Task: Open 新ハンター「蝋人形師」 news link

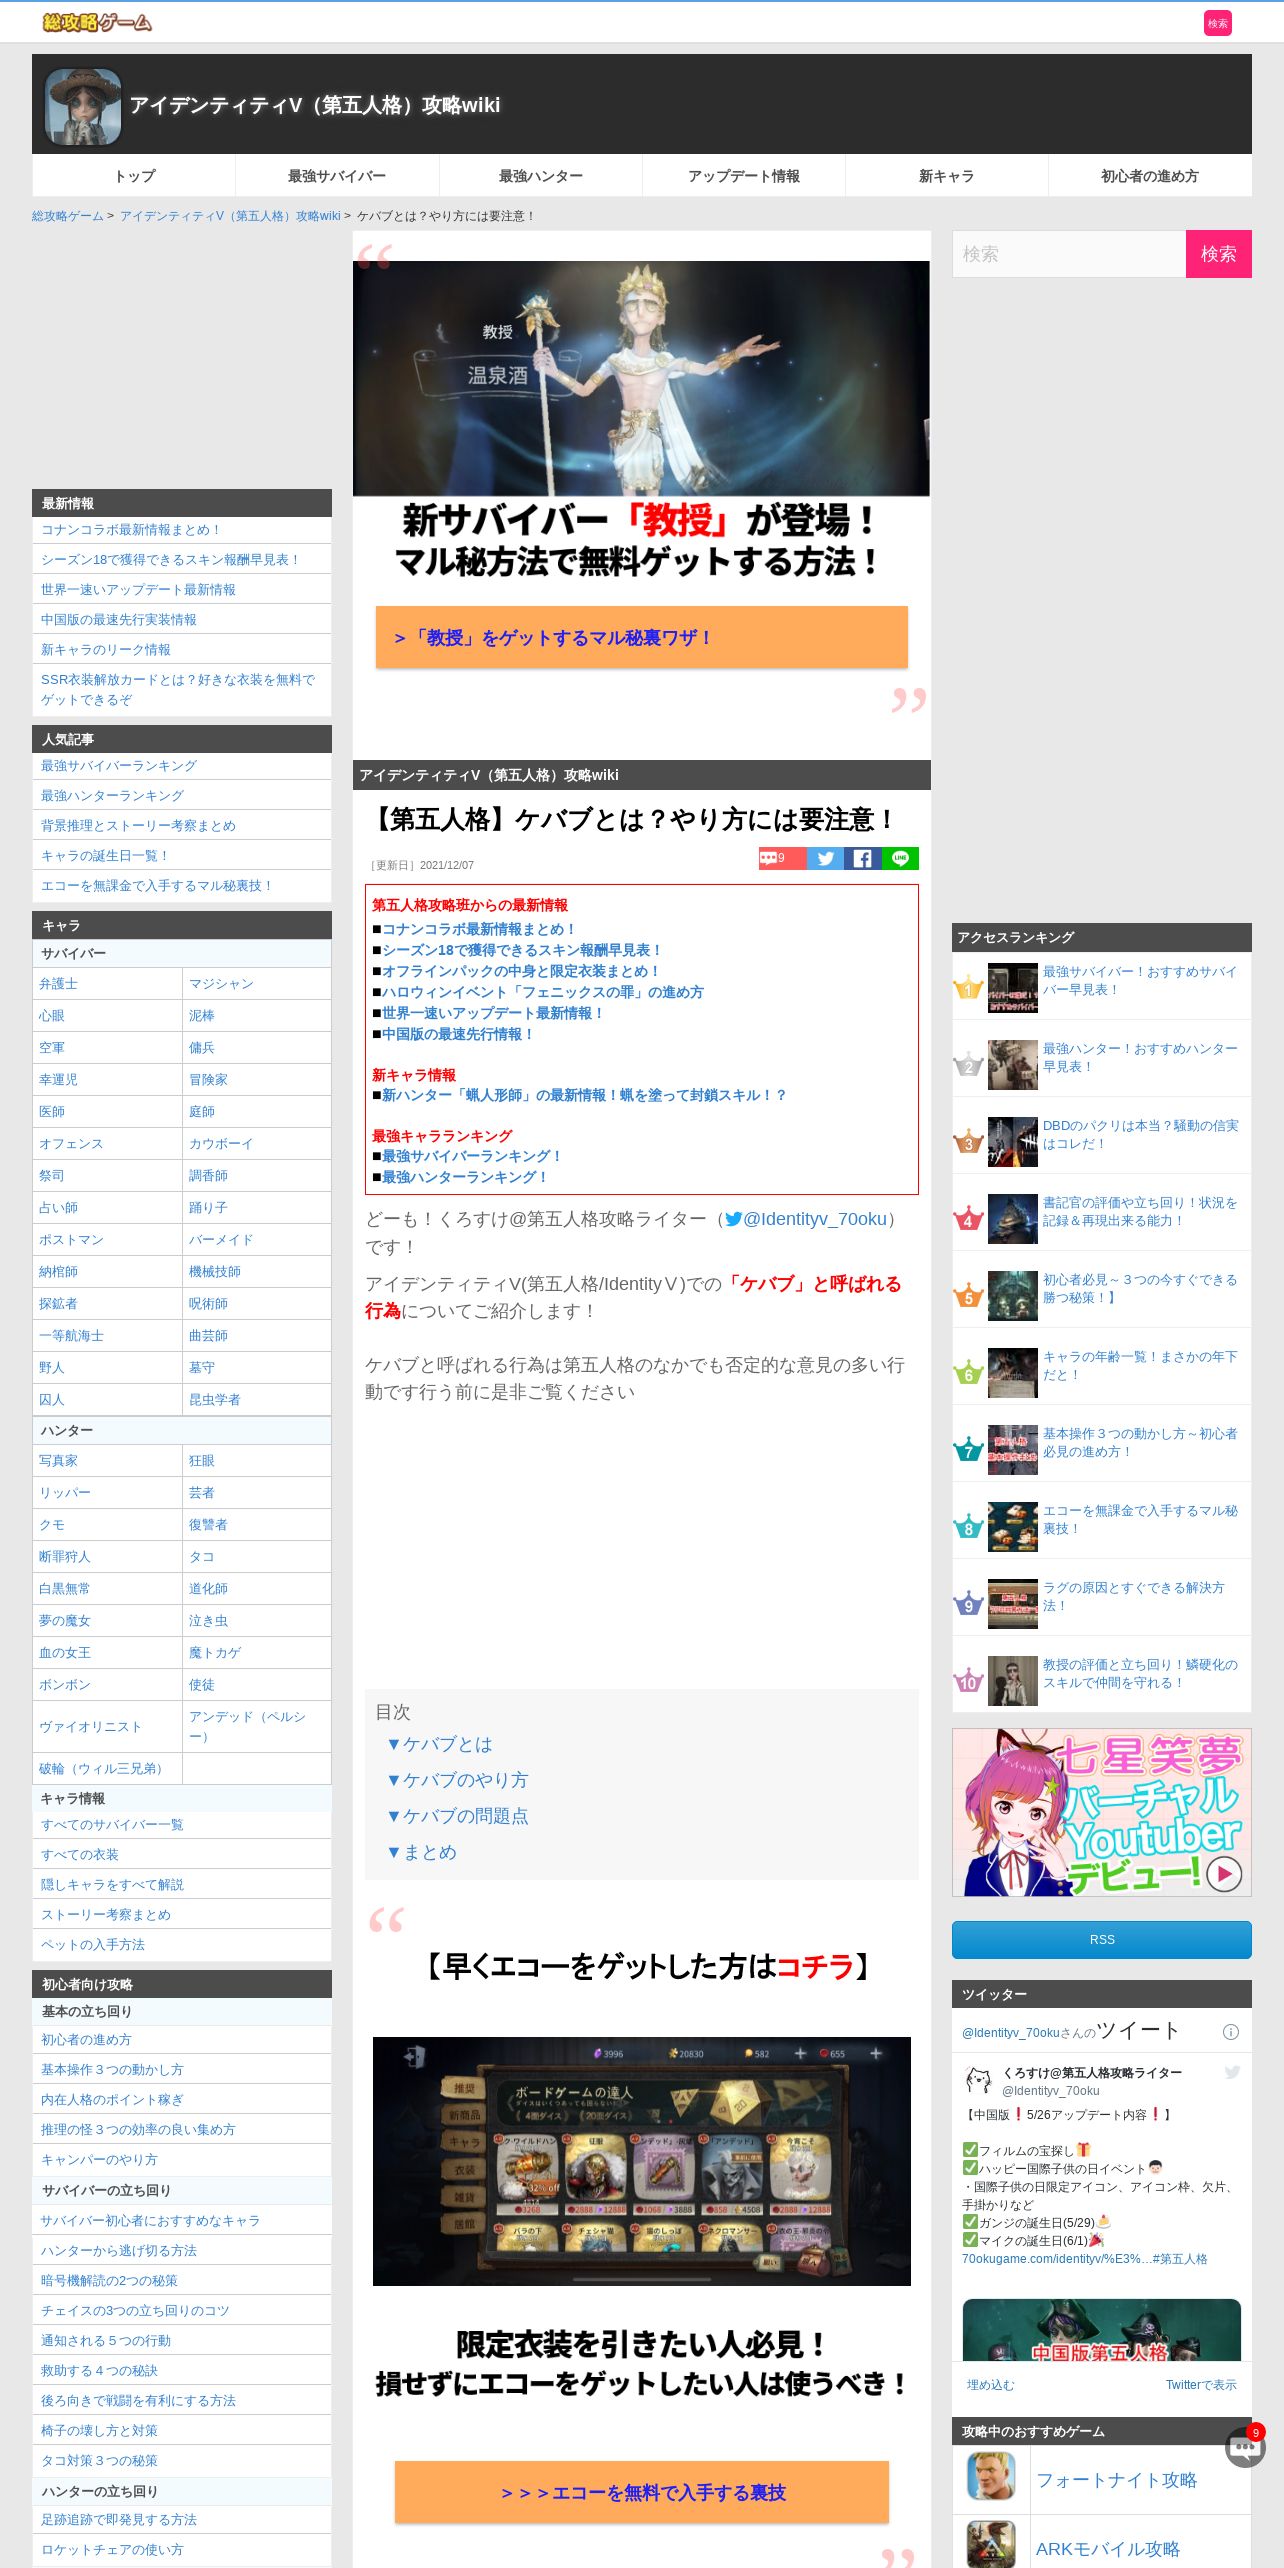Action: click(584, 1095)
